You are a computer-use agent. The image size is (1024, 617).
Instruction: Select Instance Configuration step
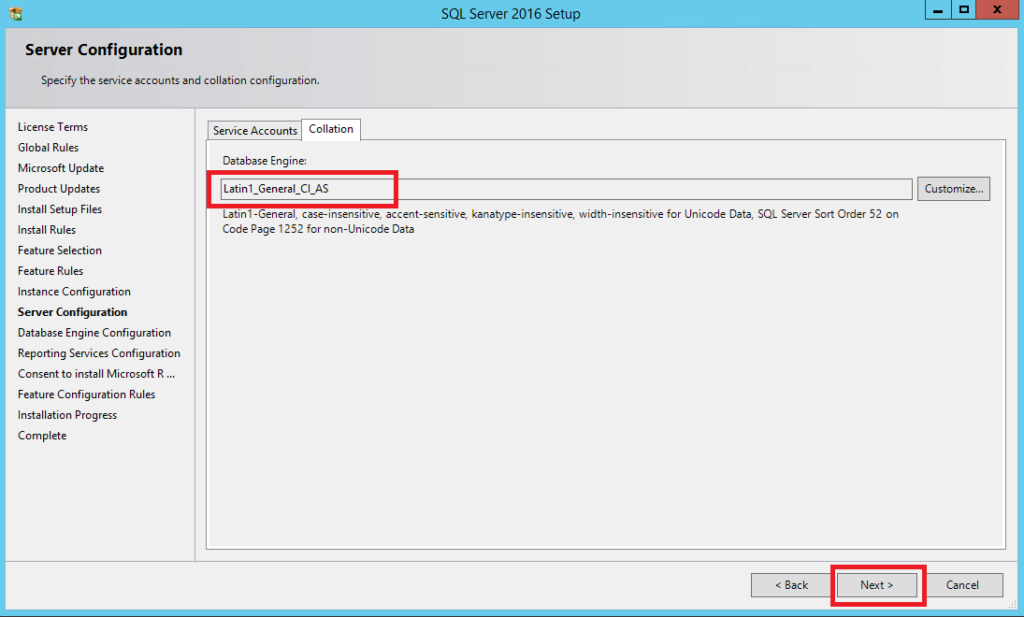point(74,292)
